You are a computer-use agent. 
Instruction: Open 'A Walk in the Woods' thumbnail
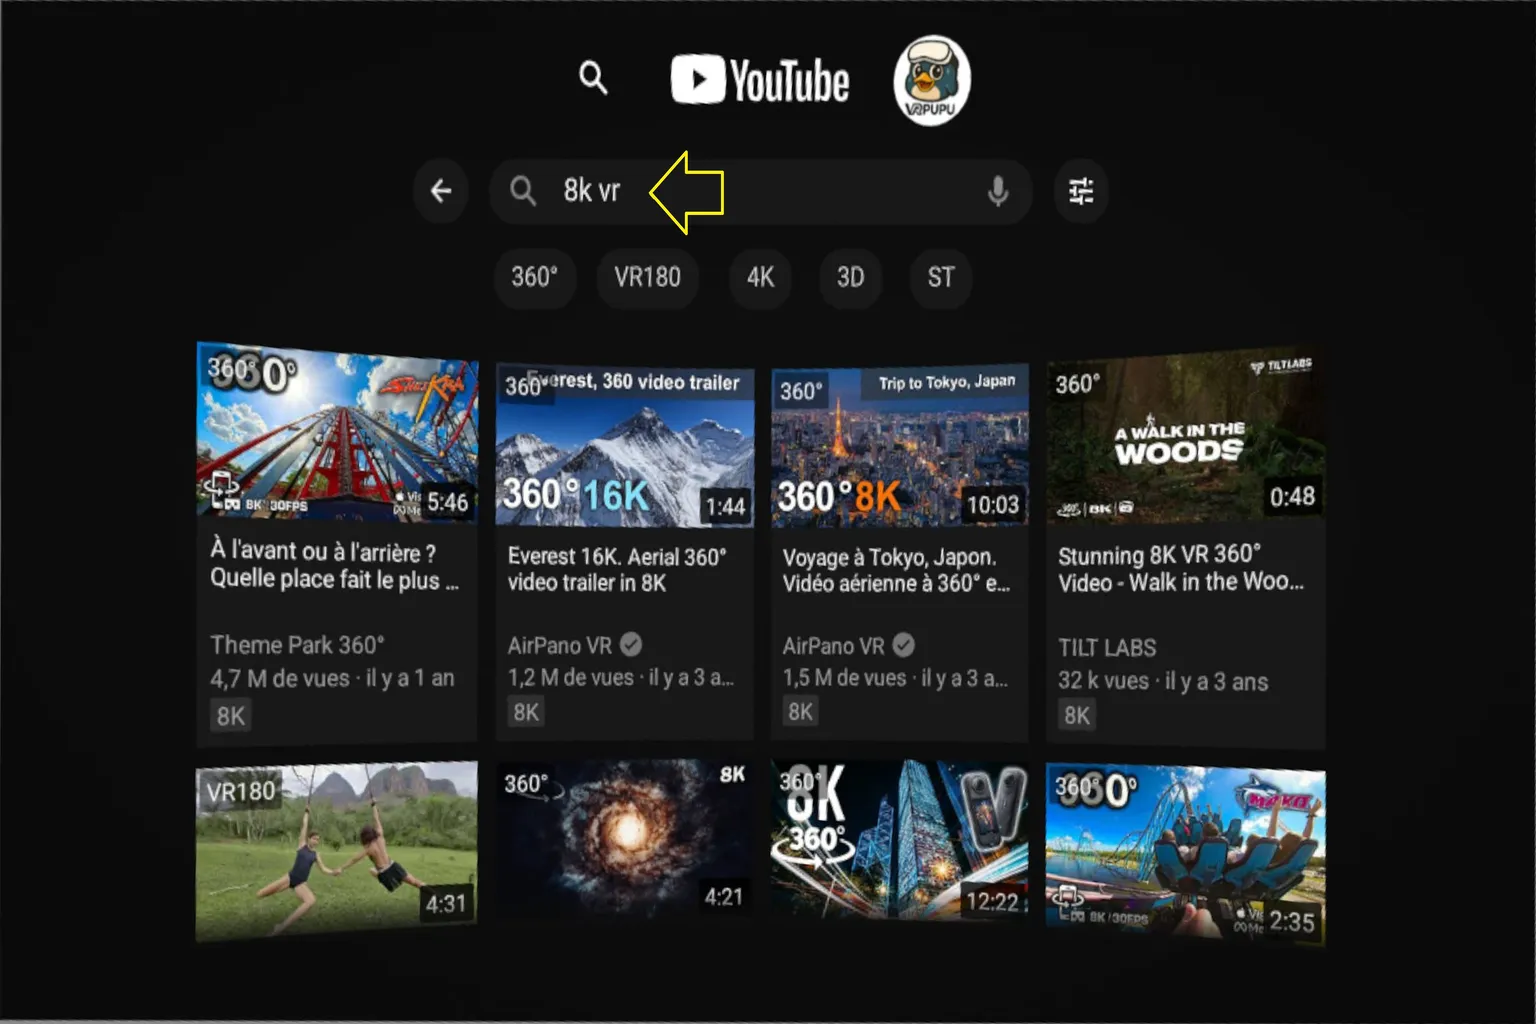tap(1186, 436)
